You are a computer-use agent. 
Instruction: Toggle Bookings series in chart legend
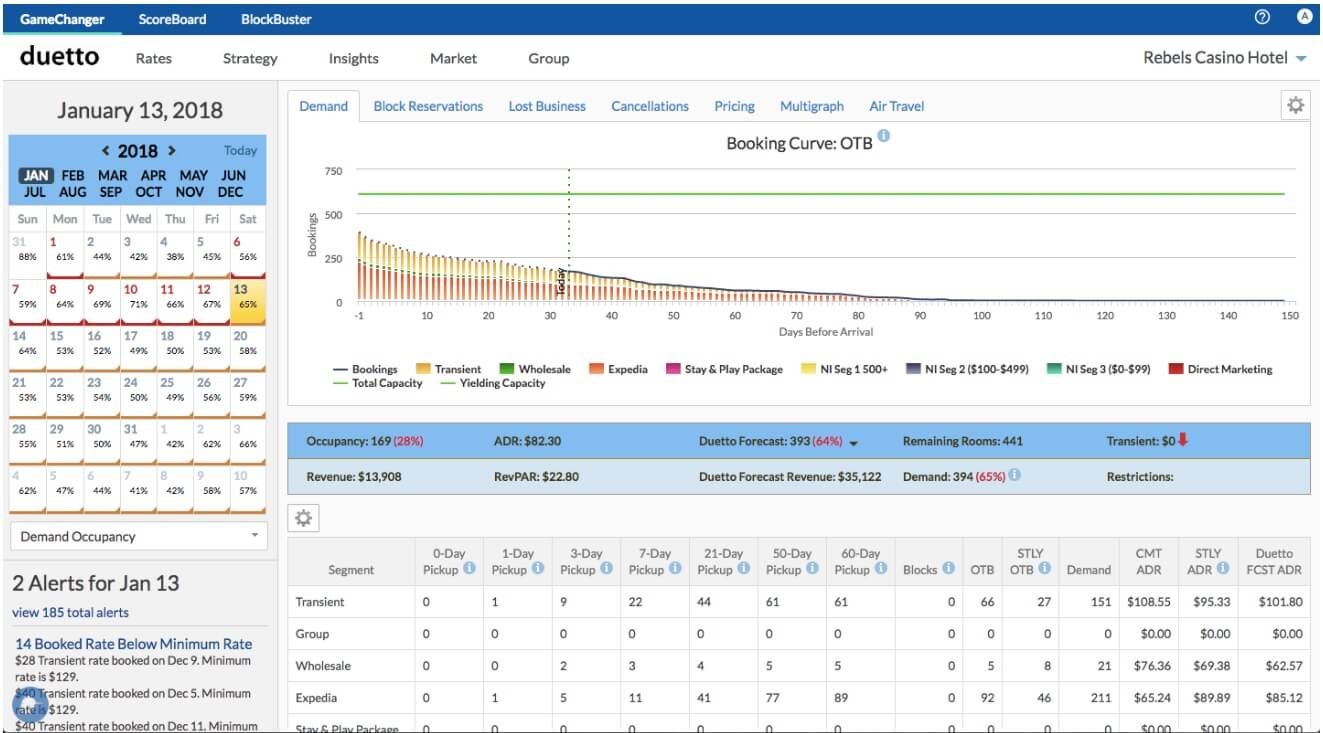pos(365,369)
